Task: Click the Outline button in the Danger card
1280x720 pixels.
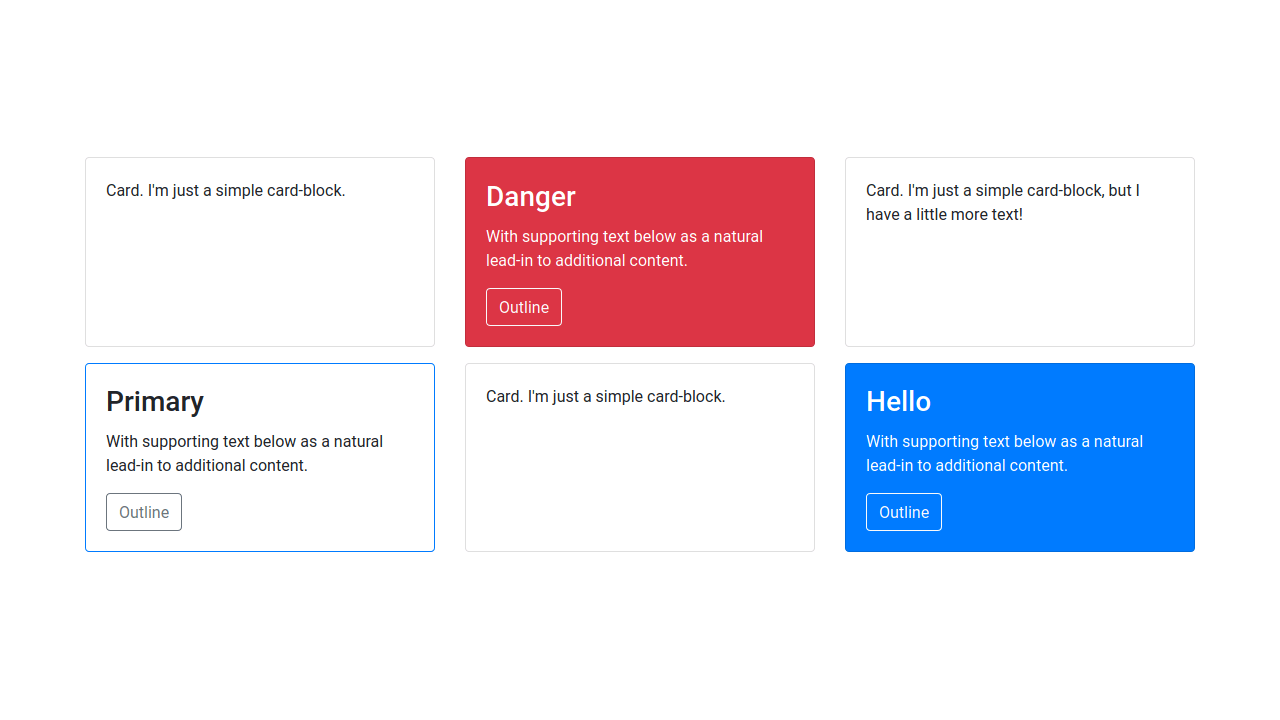Action: [x=524, y=307]
